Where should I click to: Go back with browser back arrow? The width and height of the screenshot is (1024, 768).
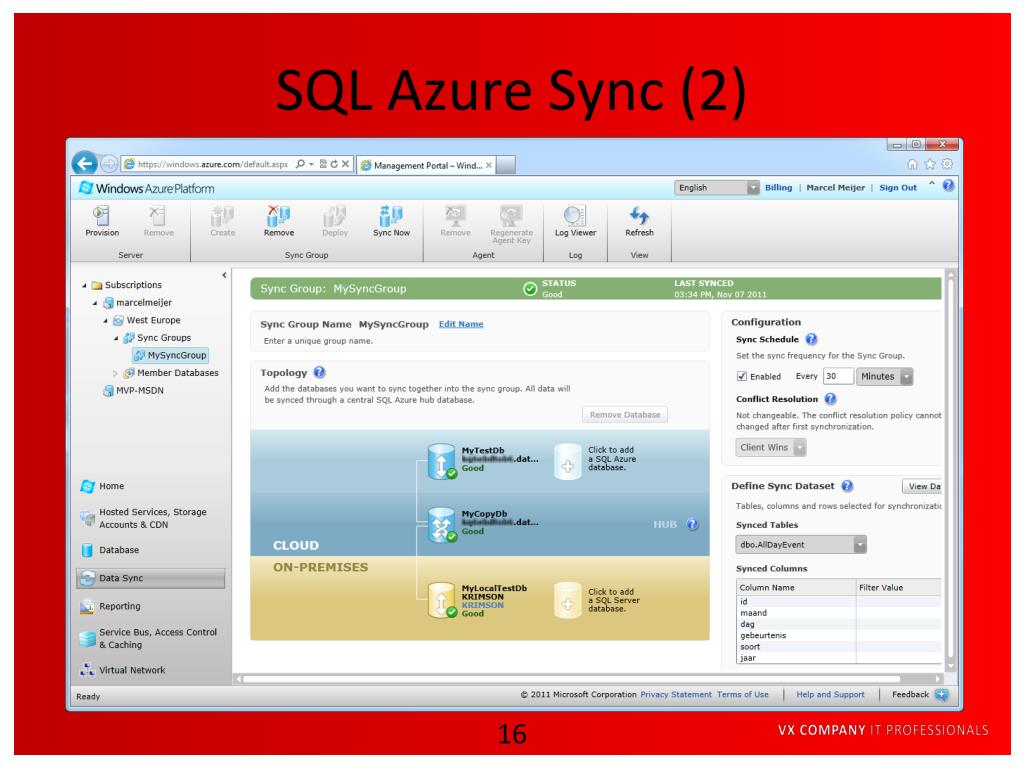(85, 163)
